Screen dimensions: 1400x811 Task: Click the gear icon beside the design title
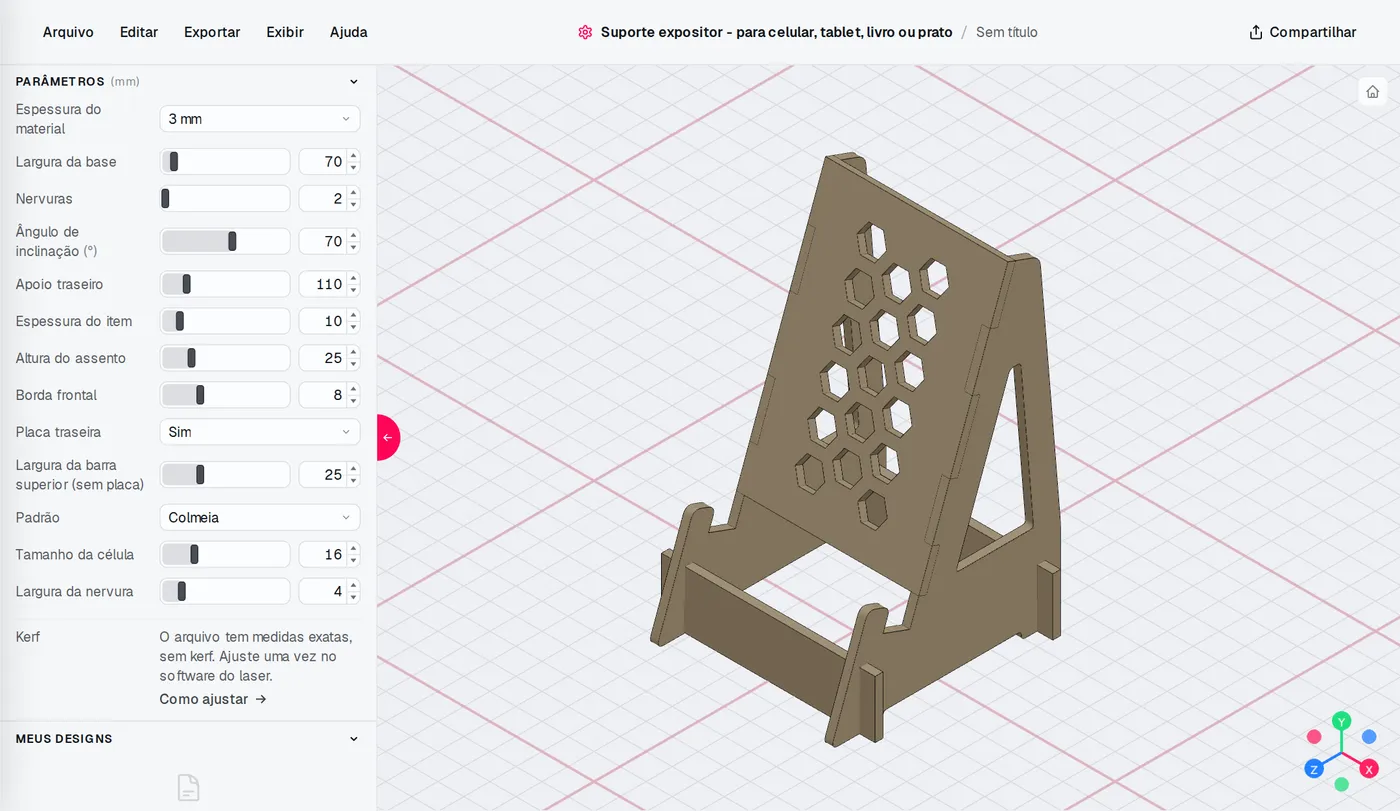[x=585, y=32]
